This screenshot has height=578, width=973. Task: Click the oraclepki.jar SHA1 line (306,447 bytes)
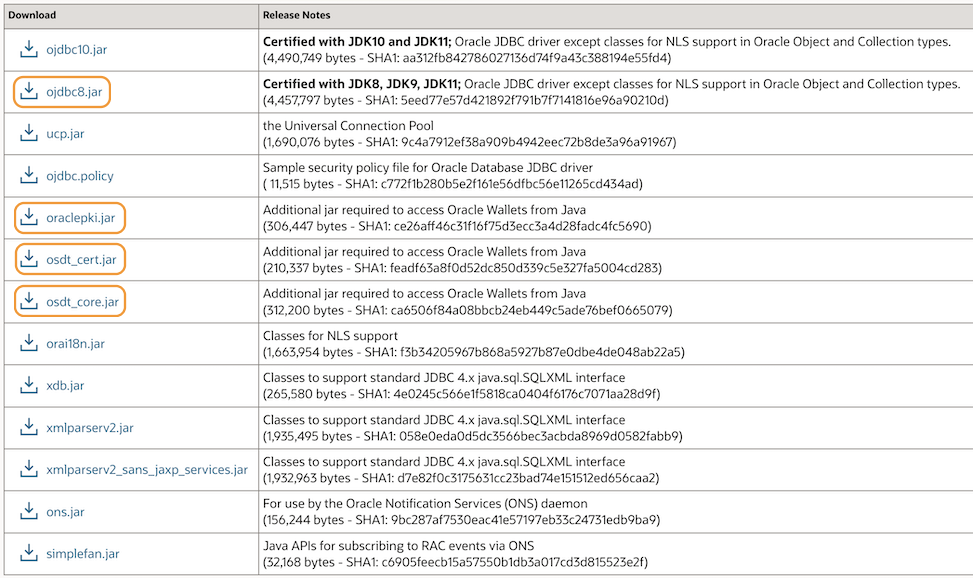[457, 226]
